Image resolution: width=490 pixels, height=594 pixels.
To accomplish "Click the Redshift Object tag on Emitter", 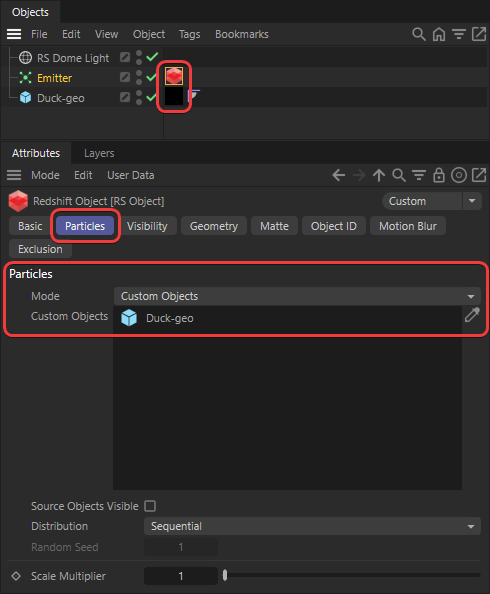I will tap(174, 76).
